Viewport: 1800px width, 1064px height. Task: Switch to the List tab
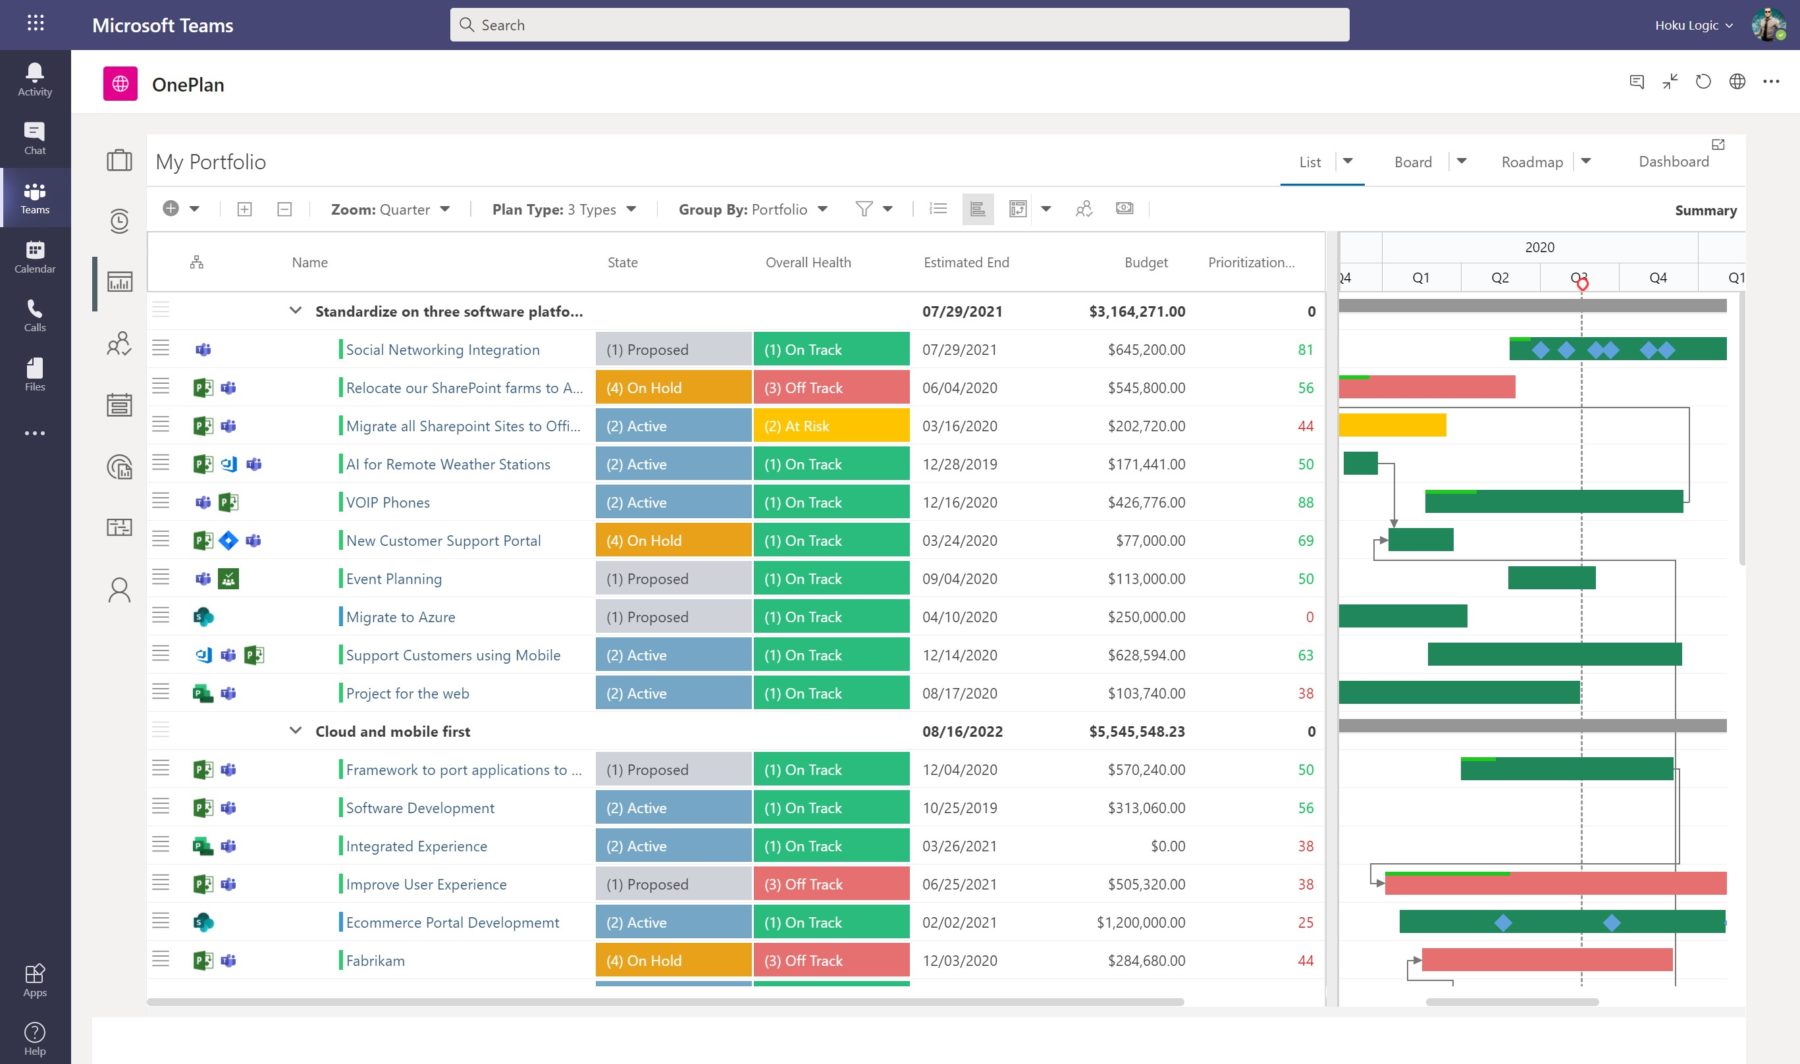pos(1310,162)
